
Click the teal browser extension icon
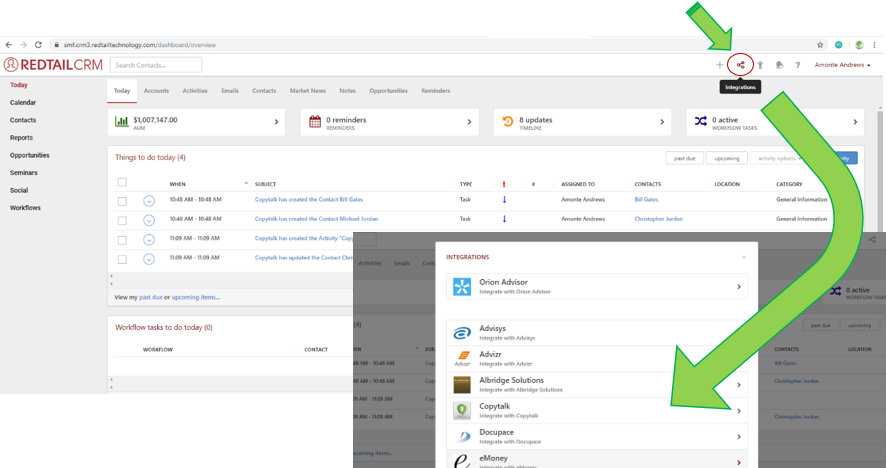point(838,45)
